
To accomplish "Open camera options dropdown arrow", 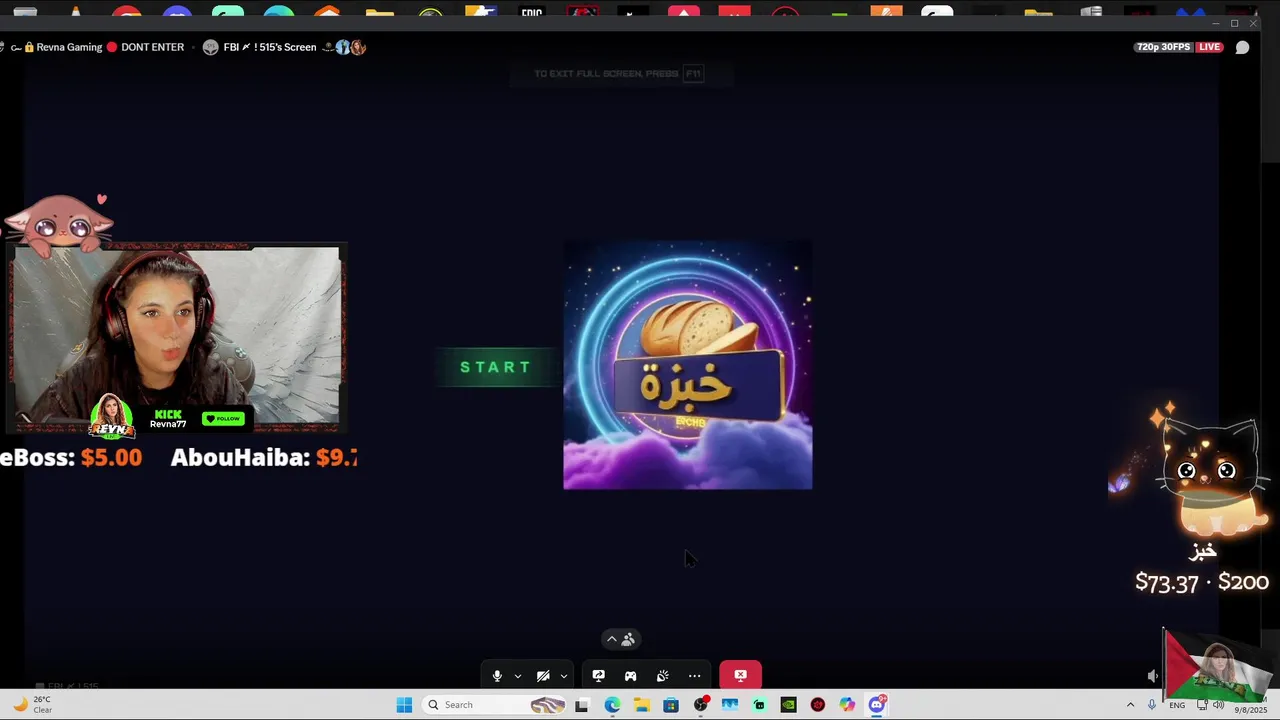I will coord(563,676).
